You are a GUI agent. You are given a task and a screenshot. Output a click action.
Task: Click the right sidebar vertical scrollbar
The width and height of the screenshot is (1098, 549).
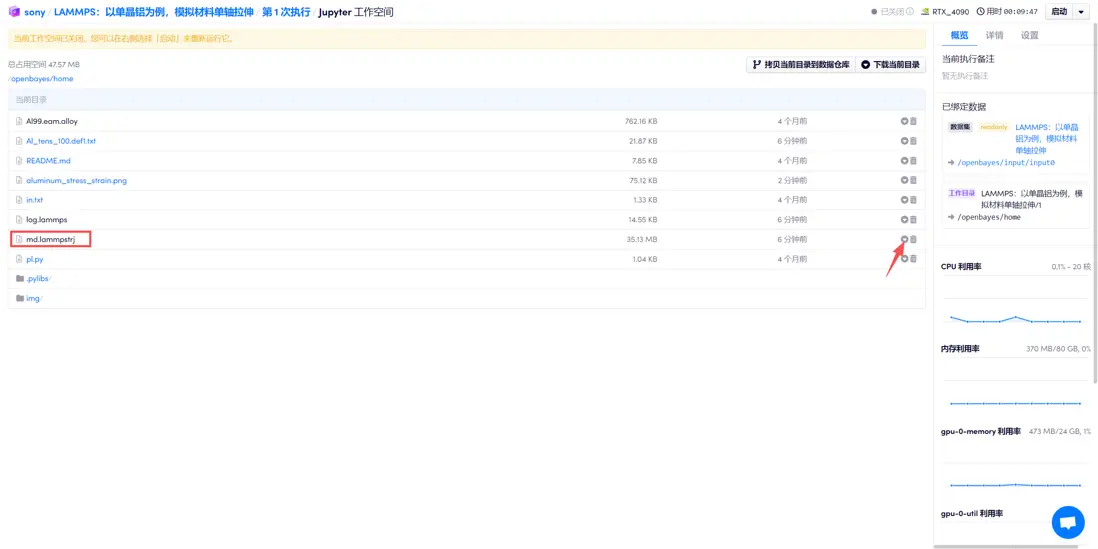click(1094, 203)
